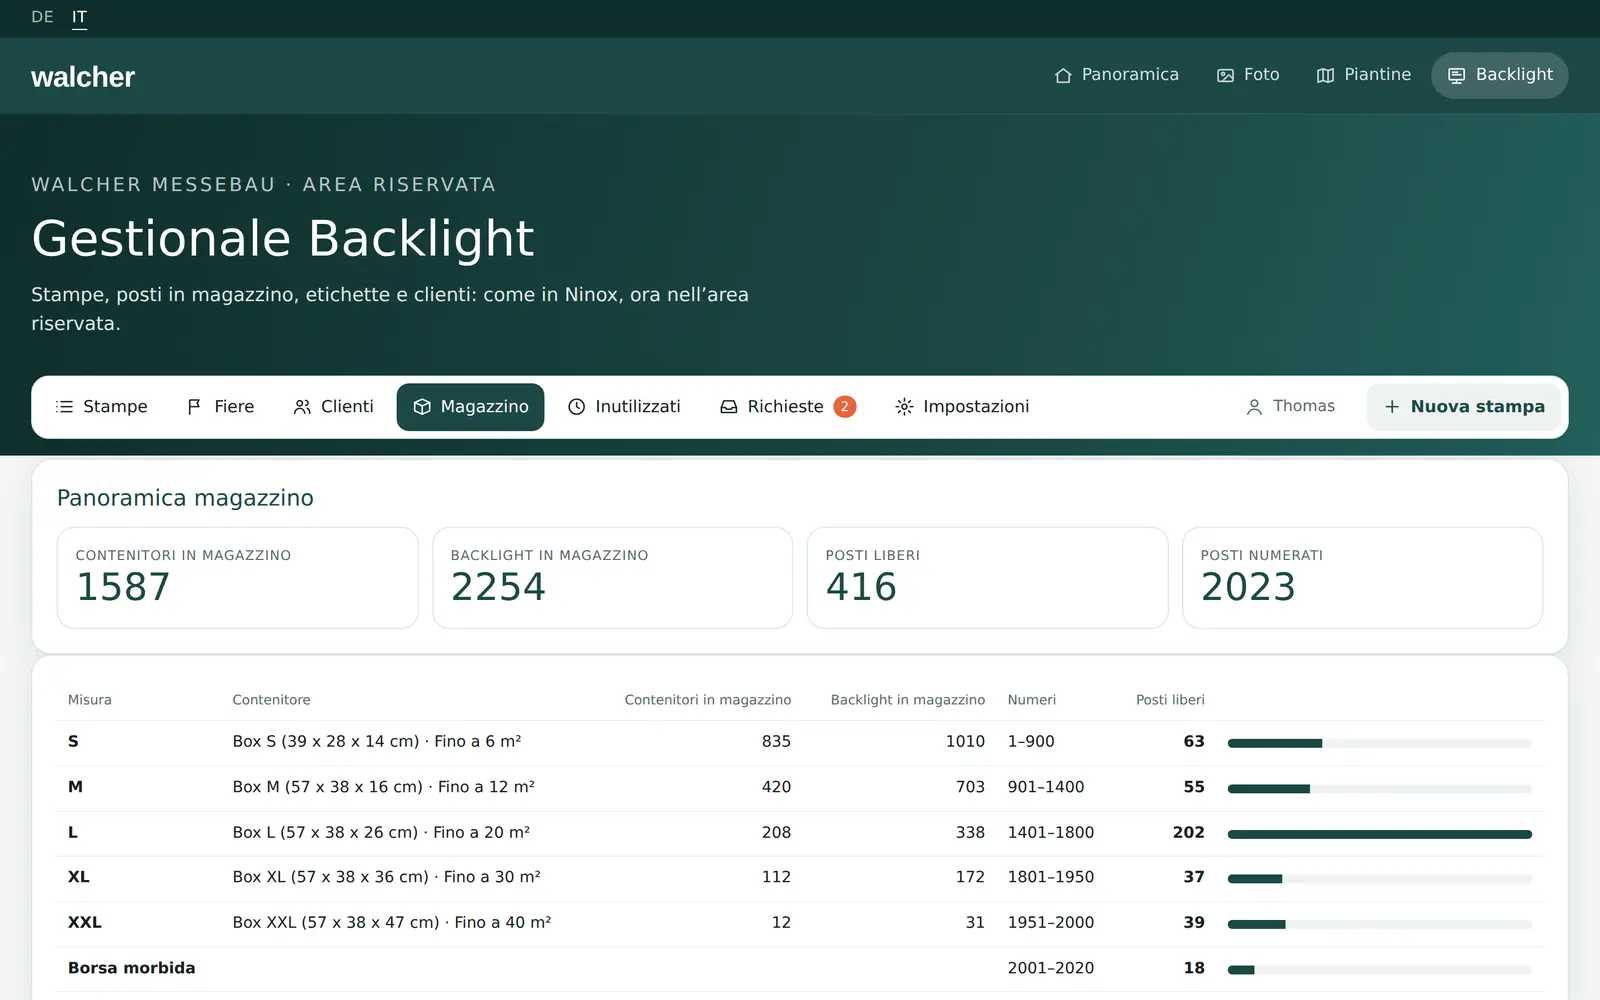Image resolution: width=1600 pixels, height=1000 pixels.
Task: Click the Misura column header
Action: 90,700
